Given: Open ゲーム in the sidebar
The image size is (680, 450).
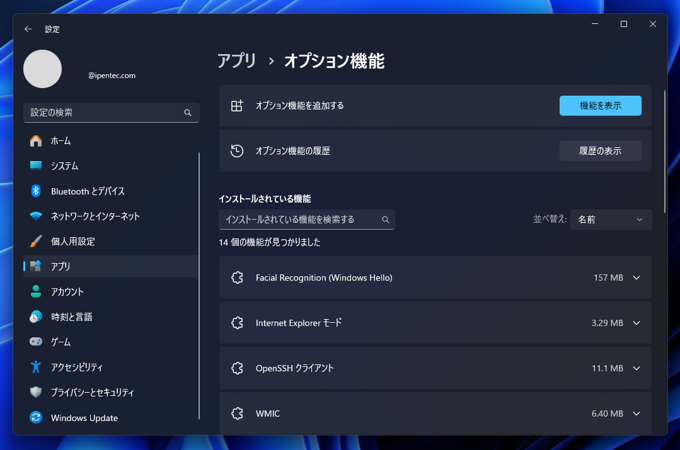Looking at the screenshot, I should pyautogui.click(x=111, y=342).
